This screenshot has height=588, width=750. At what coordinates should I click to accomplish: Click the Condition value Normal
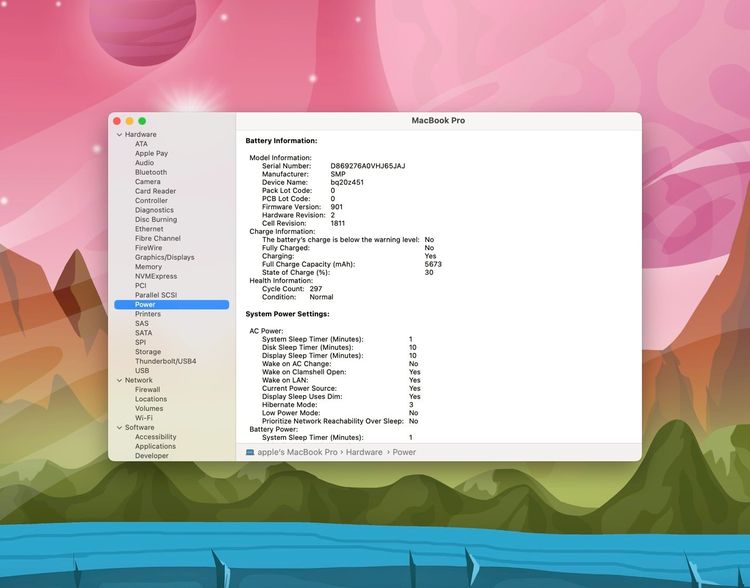click(321, 297)
